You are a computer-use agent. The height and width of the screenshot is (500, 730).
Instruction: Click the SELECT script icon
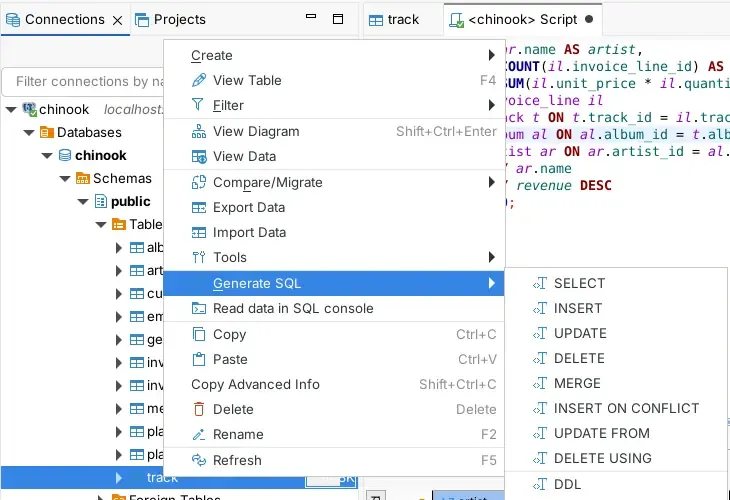[540, 283]
